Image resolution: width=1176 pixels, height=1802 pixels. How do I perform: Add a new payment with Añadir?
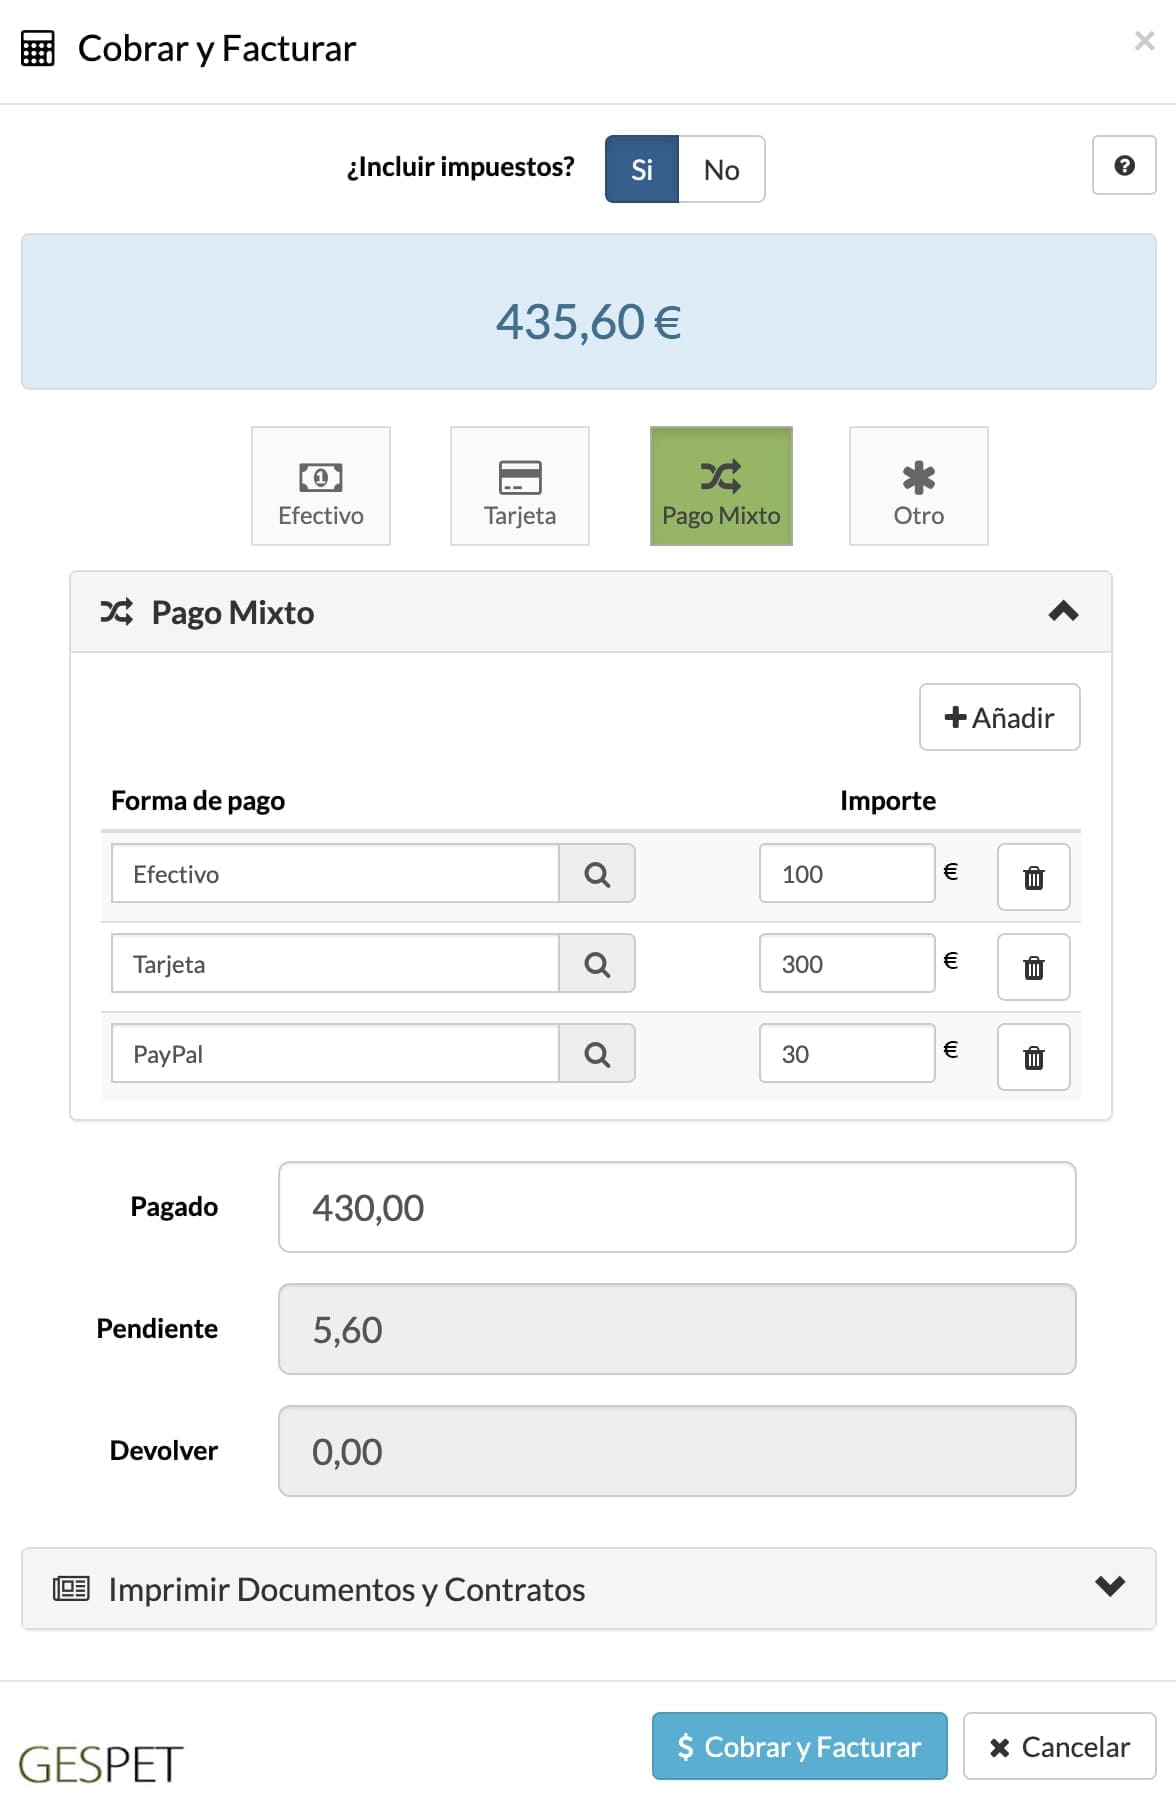point(999,717)
